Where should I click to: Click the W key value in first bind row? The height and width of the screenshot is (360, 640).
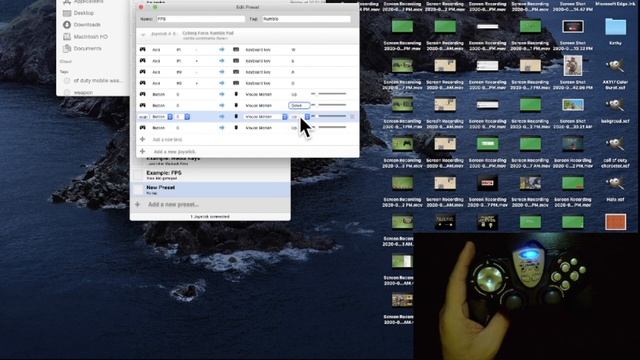(x=293, y=50)
